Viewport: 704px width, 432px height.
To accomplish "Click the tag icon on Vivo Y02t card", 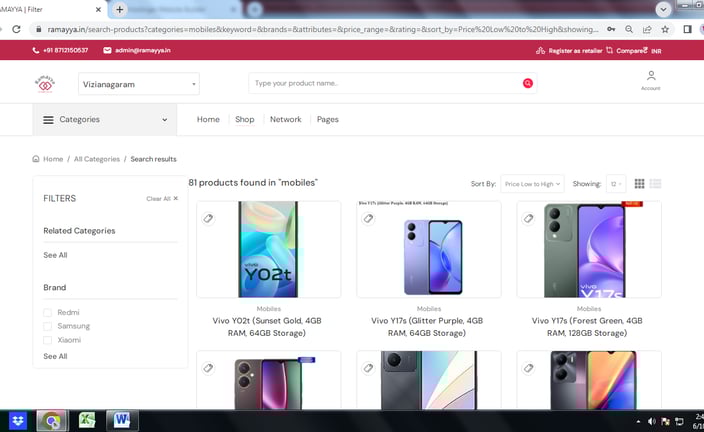I will click(x=208, y=219).
